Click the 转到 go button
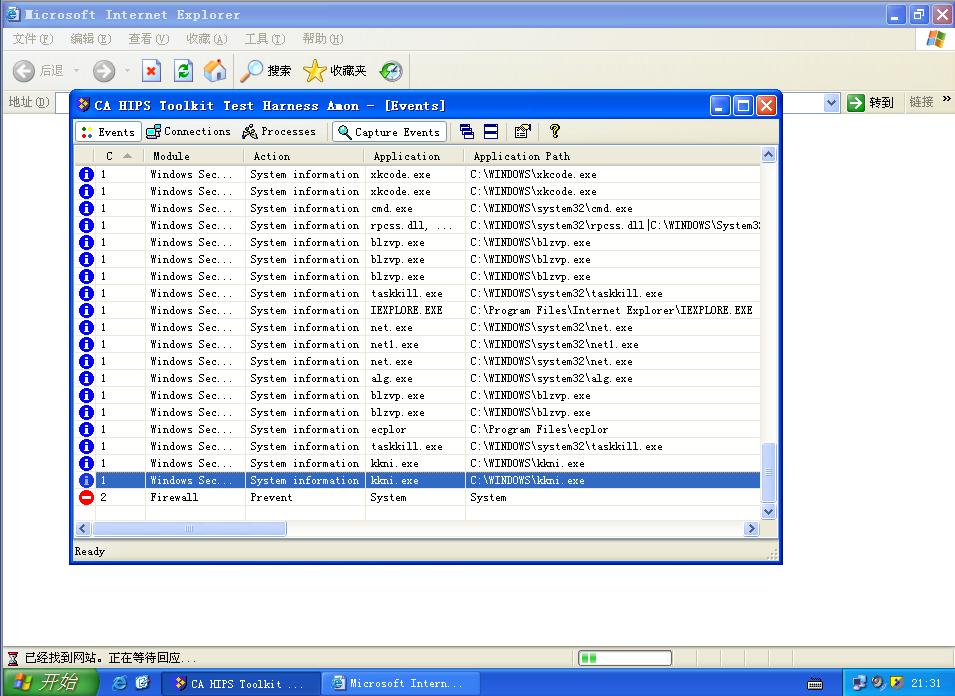Screen dimensions: 955x696 pyautogui.click(x=870, y=102)
